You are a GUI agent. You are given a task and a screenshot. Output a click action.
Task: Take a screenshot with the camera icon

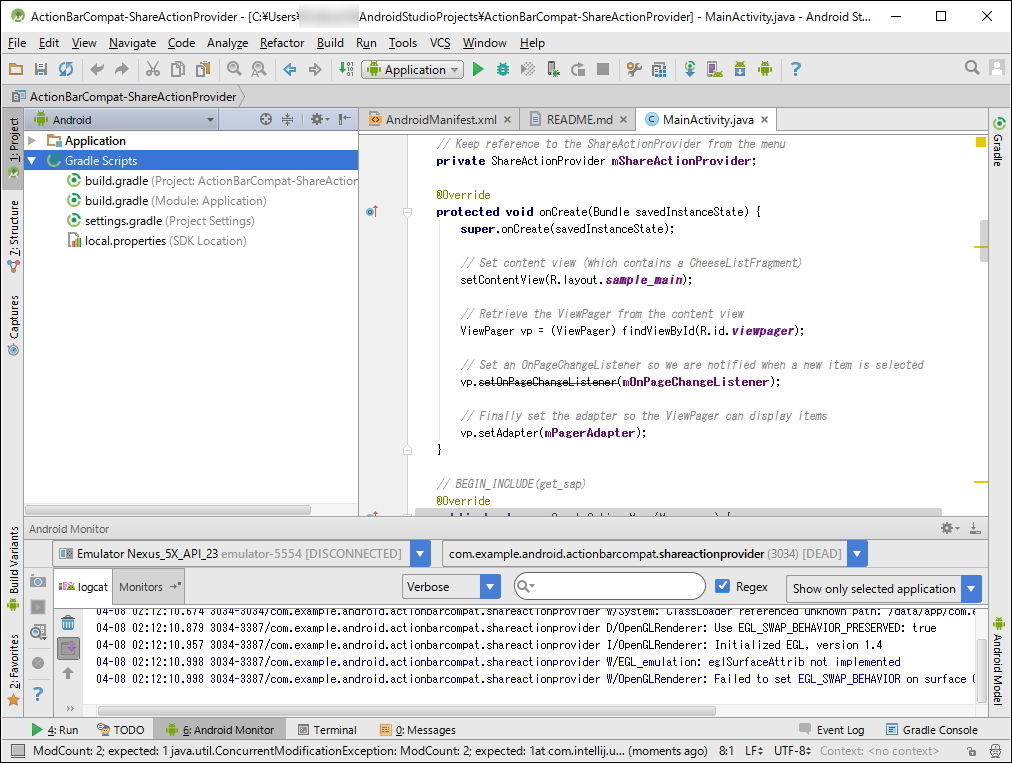[38, 581]
